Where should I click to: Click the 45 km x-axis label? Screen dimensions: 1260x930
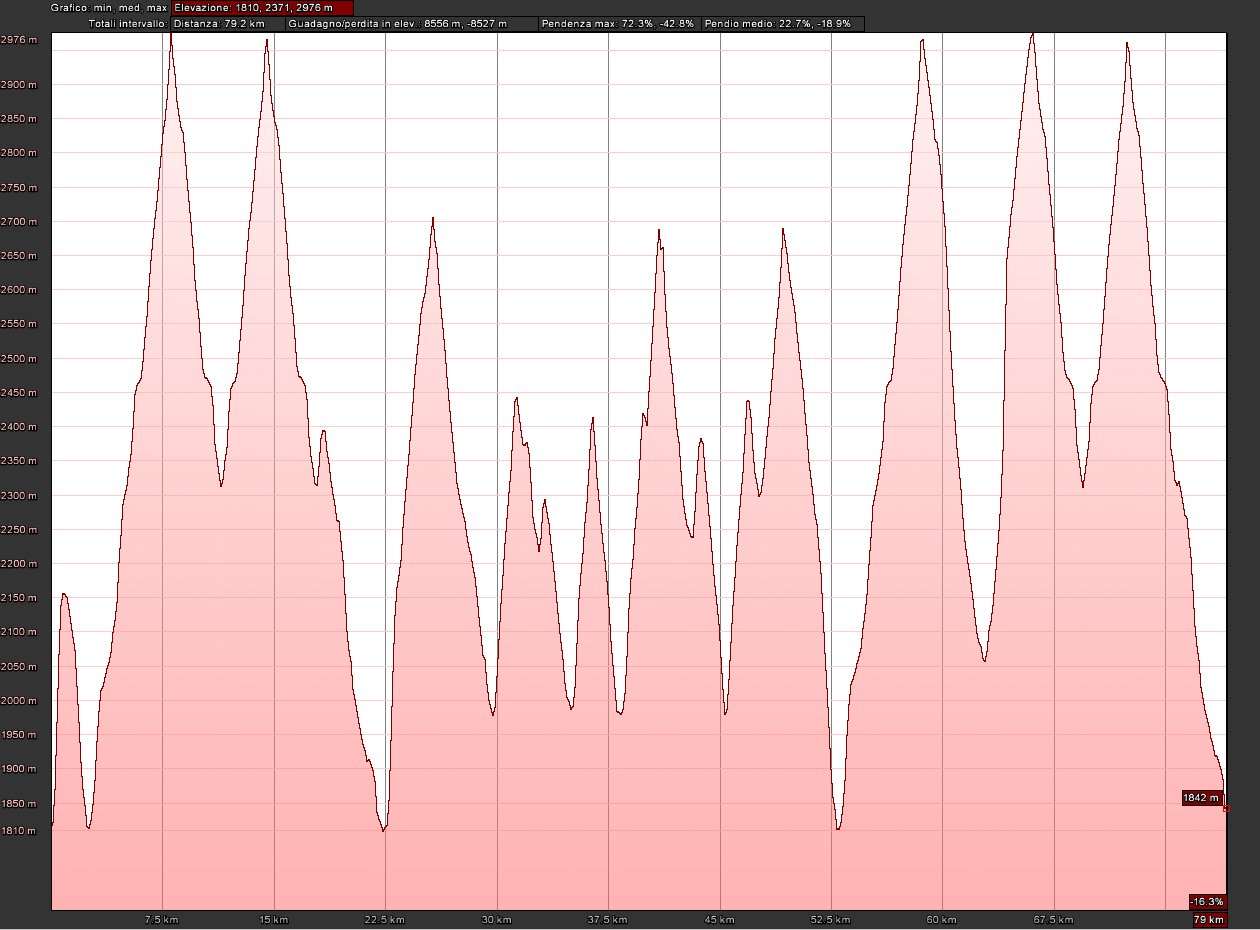pos(720,919)
